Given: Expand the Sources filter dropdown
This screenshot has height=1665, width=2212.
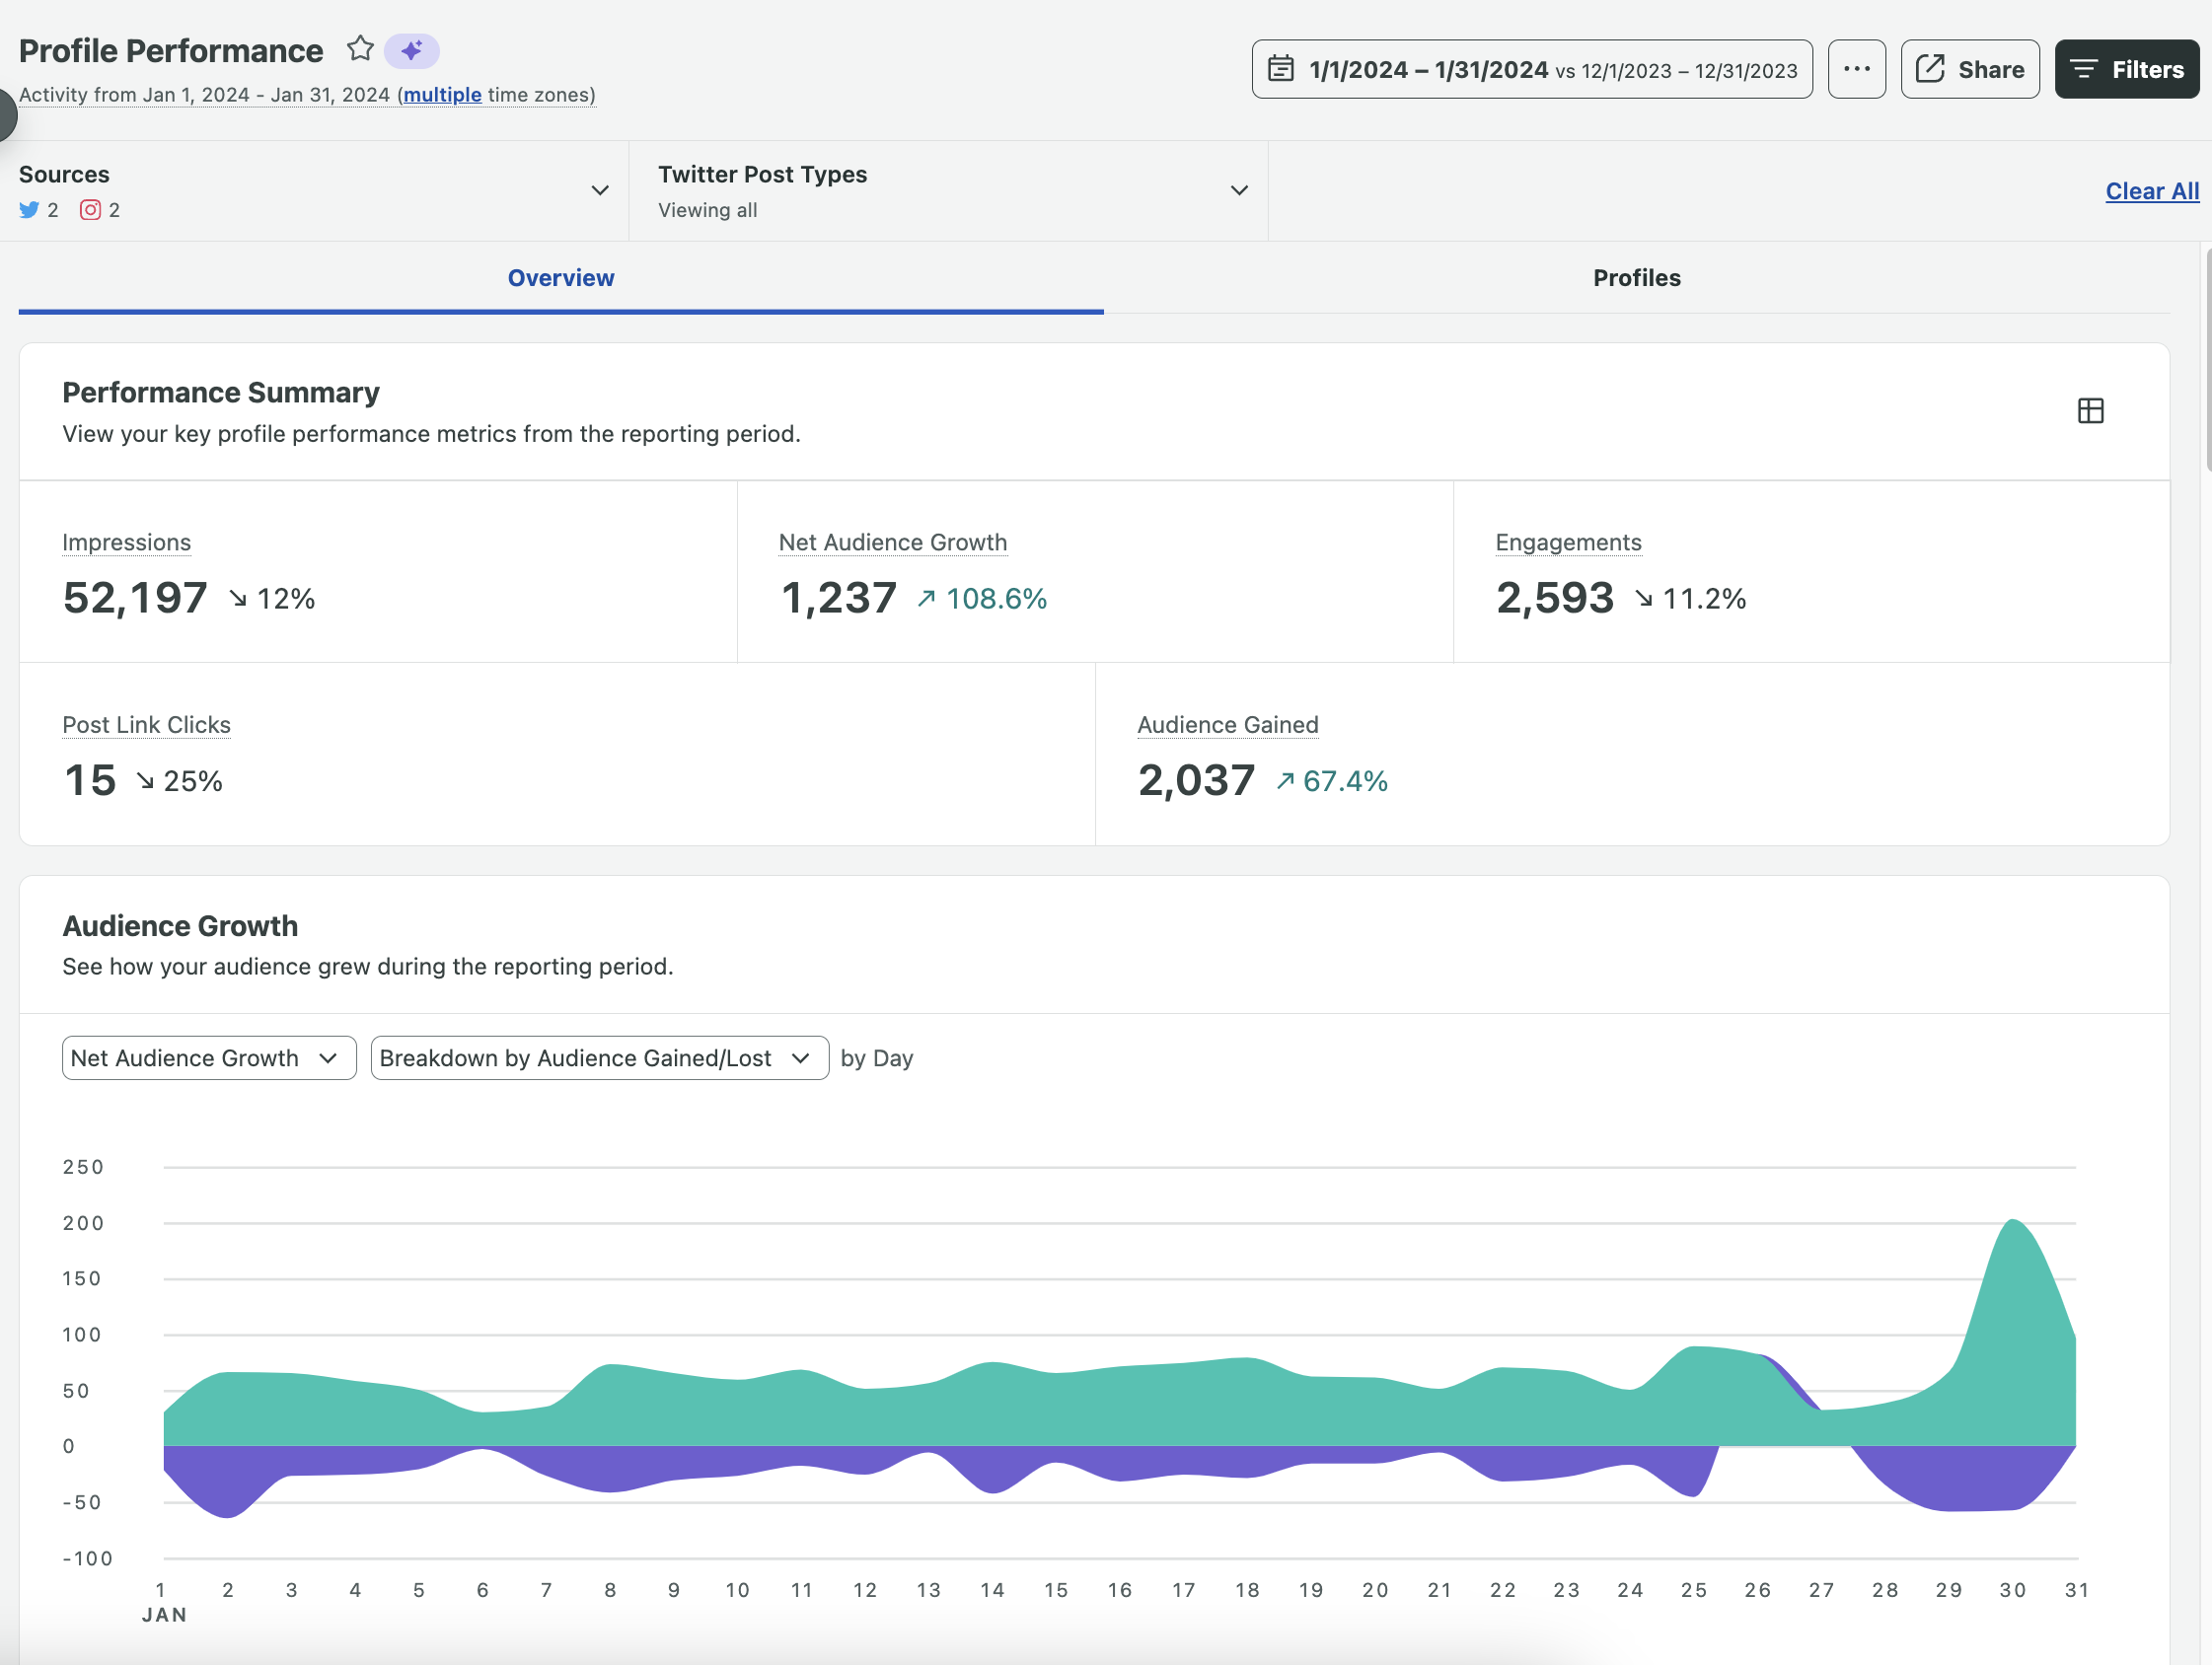Looking at the screenshot, I should [599, 190].
